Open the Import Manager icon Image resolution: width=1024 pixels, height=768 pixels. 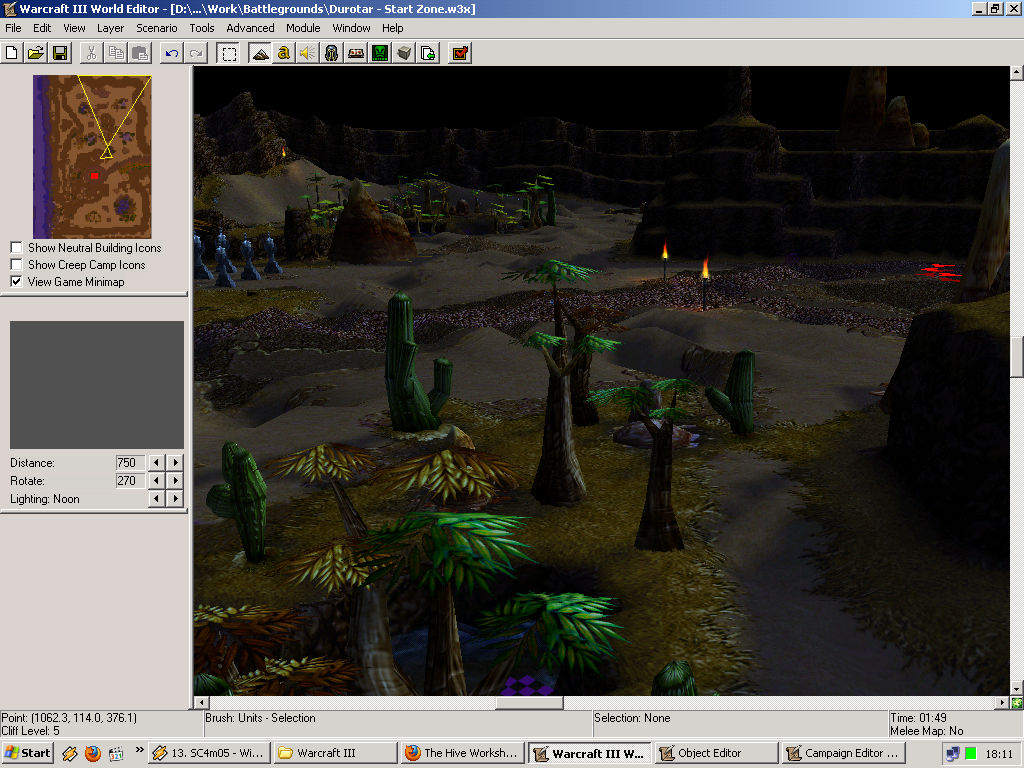pos(428,53)
